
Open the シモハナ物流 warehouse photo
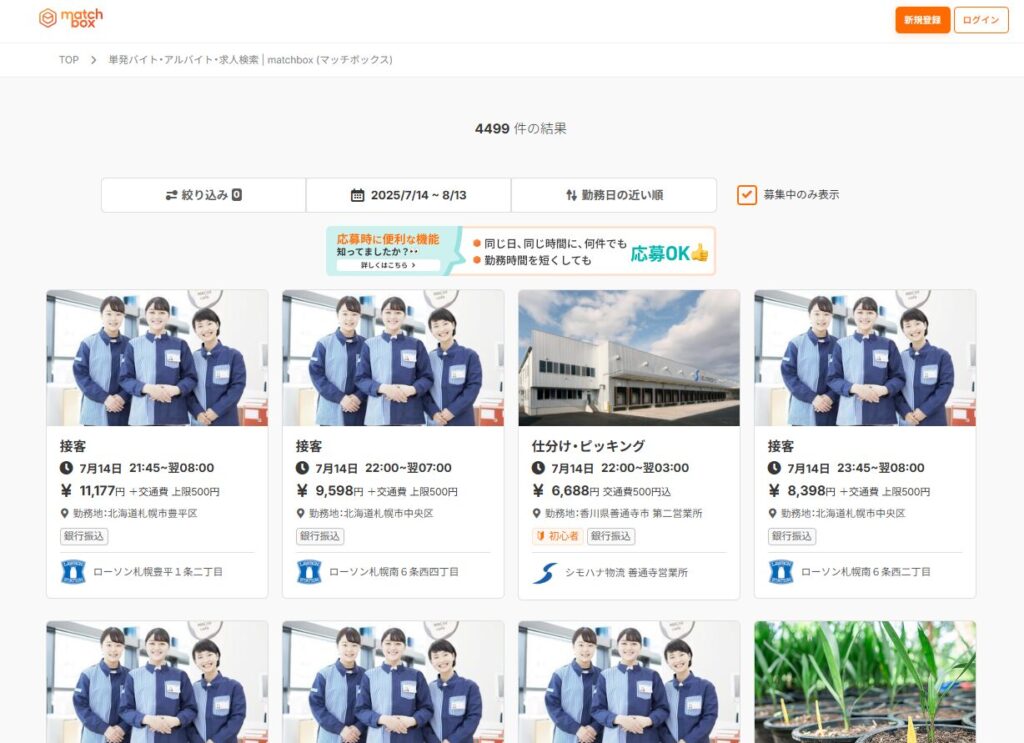[x=629, y=358]
